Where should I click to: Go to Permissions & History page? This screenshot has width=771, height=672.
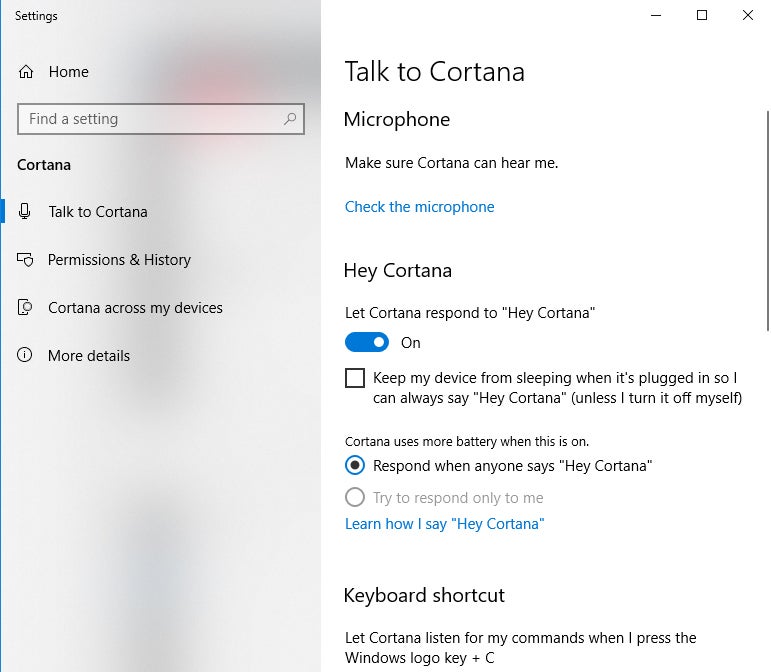119,260
